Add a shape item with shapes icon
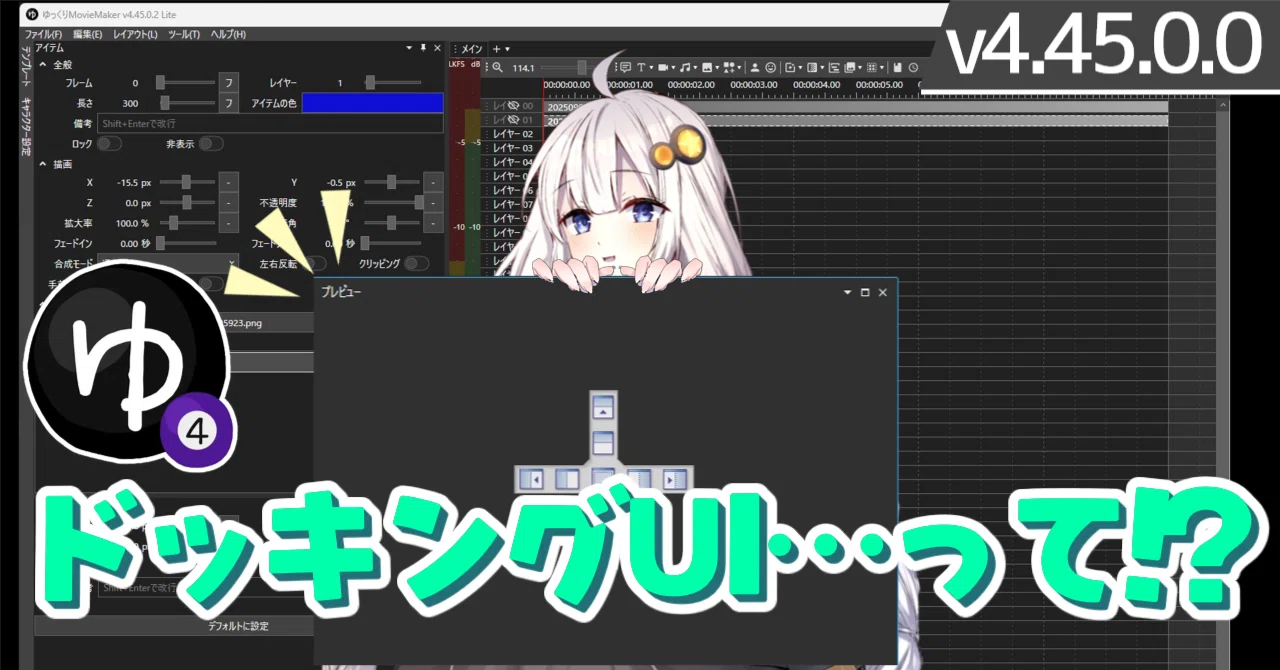Image resolution: width=1280 pixels, height=670 pixels. (x=728, y=67)
